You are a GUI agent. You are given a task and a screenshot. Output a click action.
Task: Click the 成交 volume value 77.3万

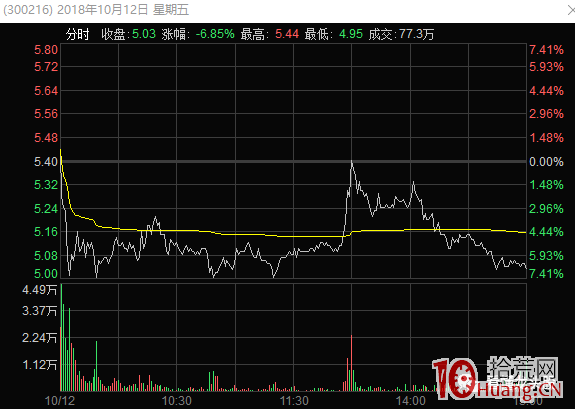416,34
